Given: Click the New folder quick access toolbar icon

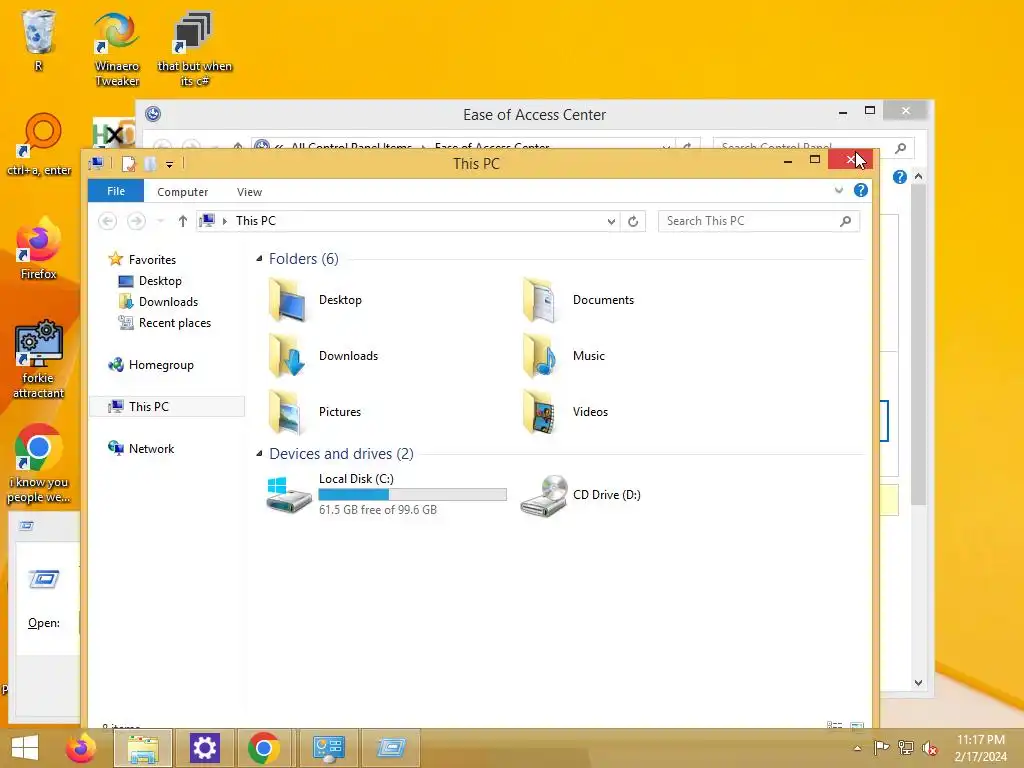Looking at the screenshot, I should pos(150,164).
